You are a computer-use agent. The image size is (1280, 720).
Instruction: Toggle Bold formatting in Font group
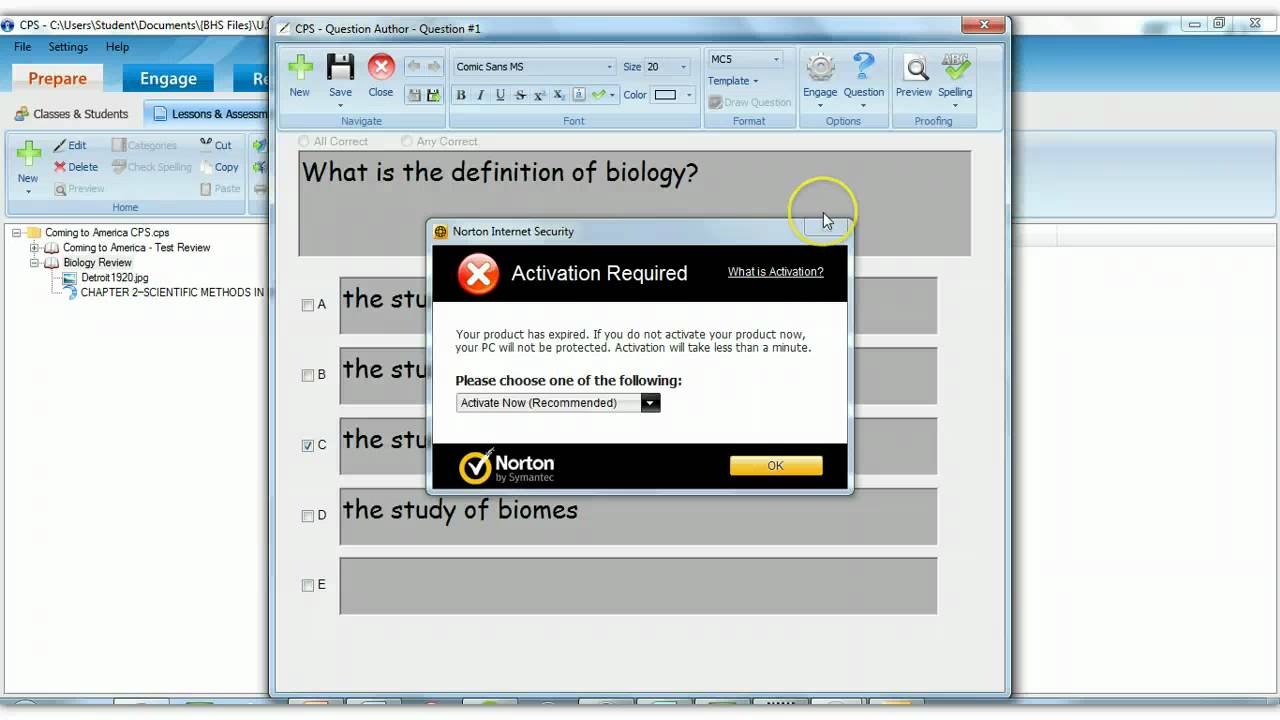pos(461,95)
